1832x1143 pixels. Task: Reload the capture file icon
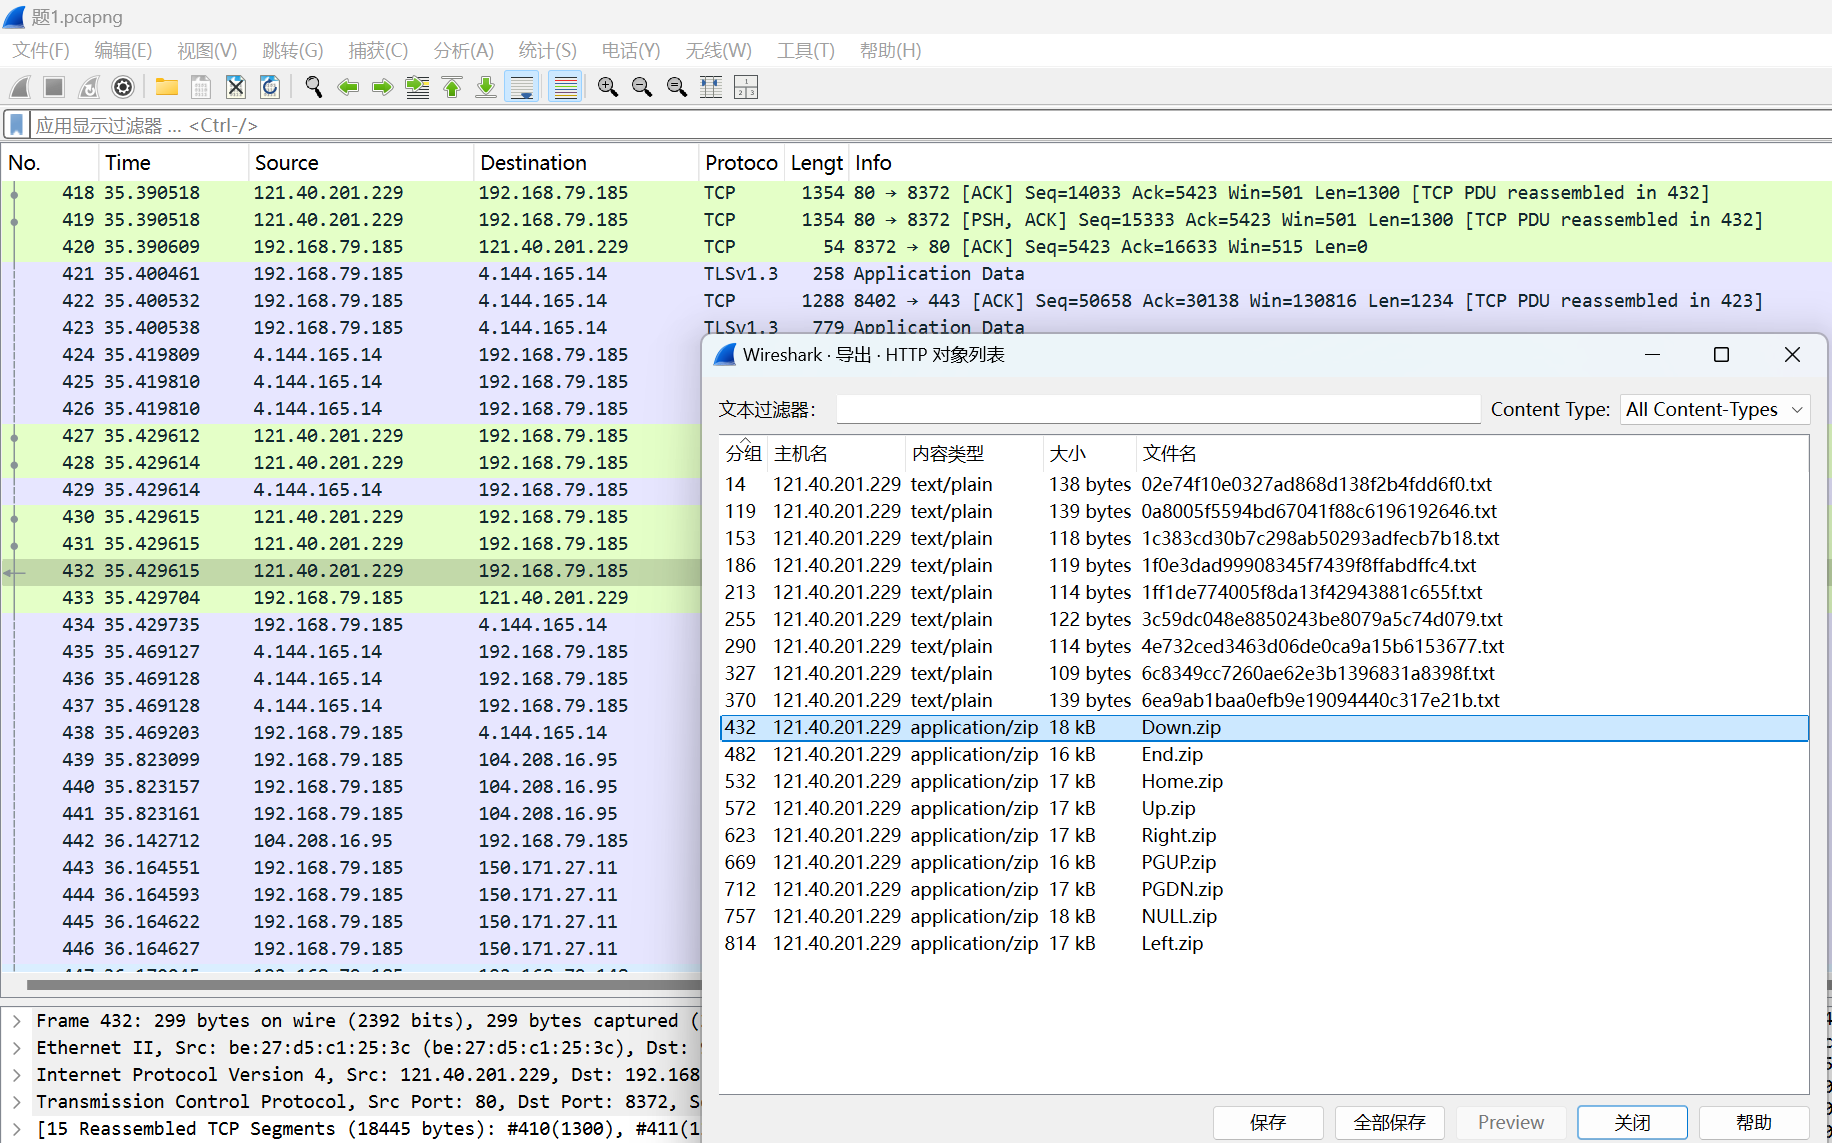point(270,87)
